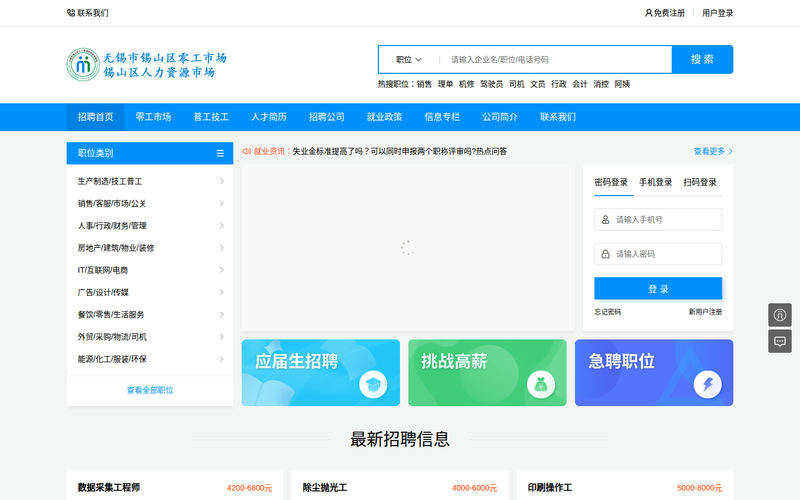800x500 pixels.
Task: Open the 职位 search type dropdown
Action: coord(409,60)
